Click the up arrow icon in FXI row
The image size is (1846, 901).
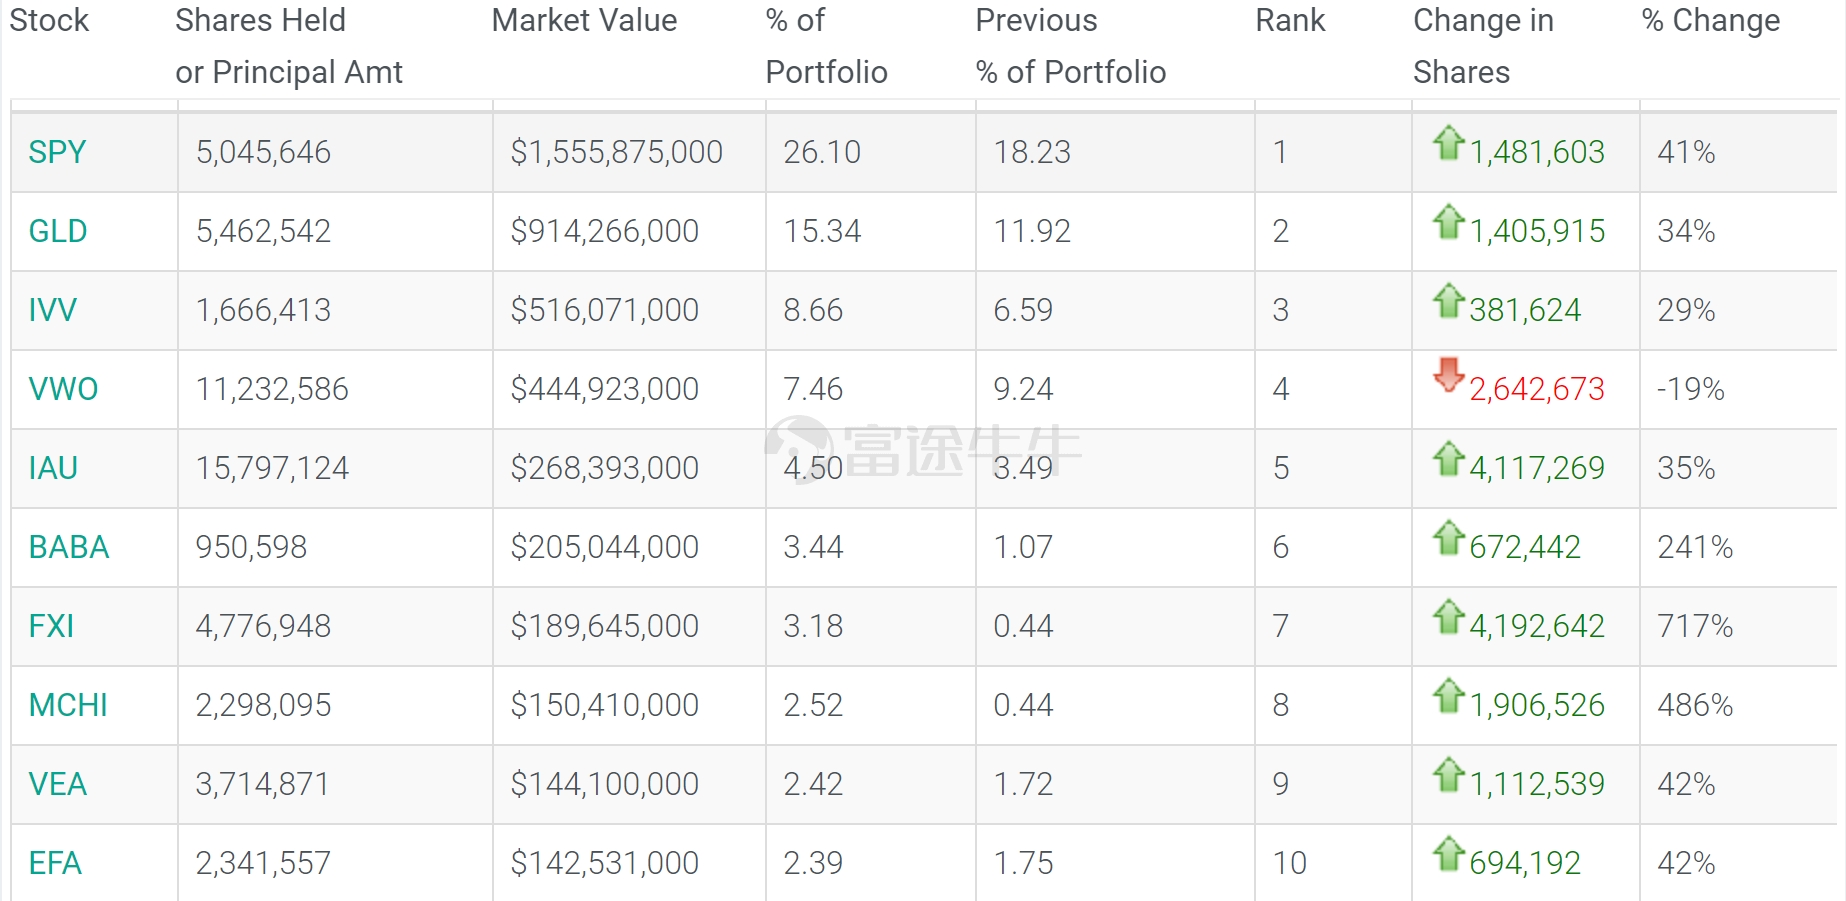coord(1448,617)
